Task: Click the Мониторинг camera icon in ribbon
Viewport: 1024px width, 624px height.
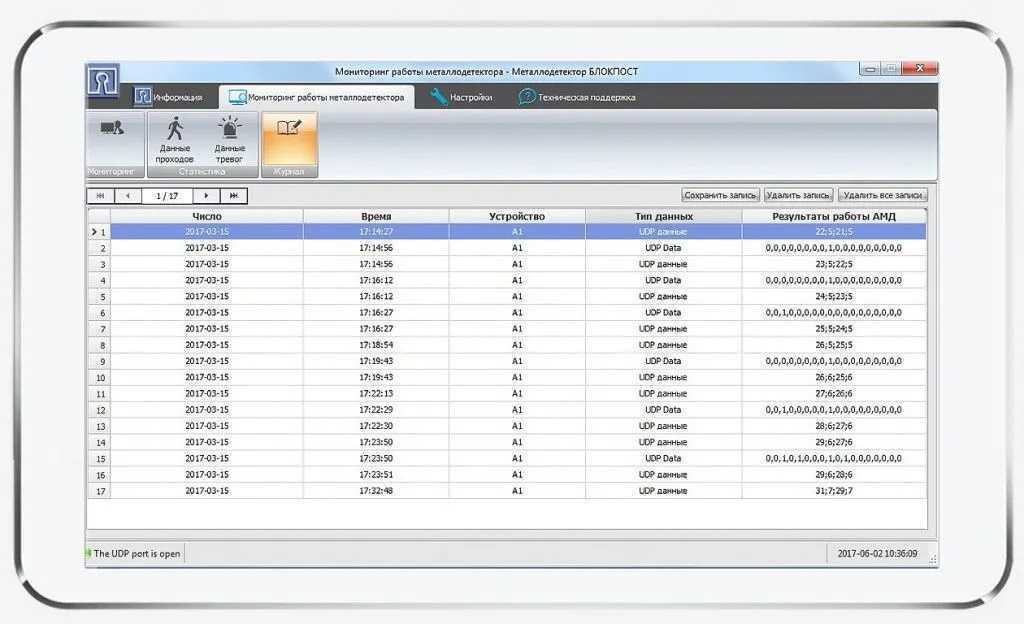Action: coord(112,128)
